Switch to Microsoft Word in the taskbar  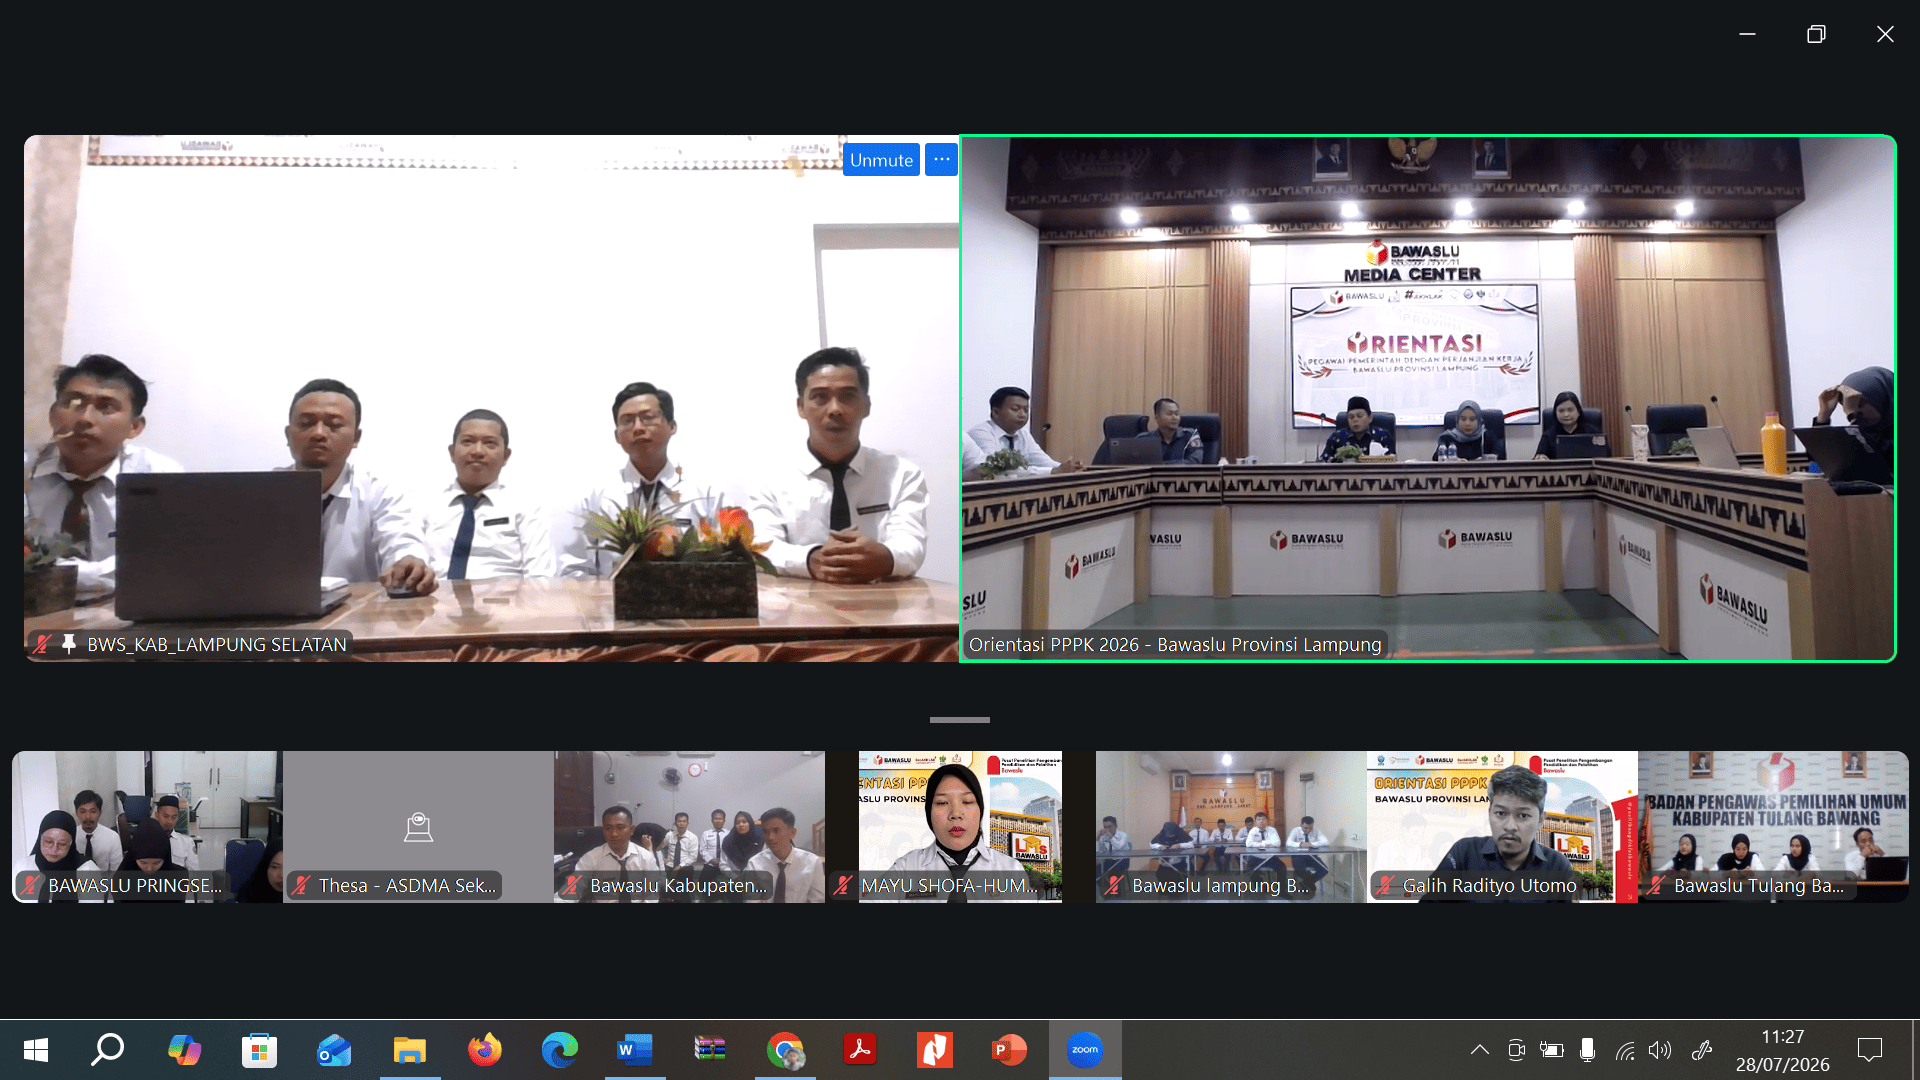(x=635, y=1050)
